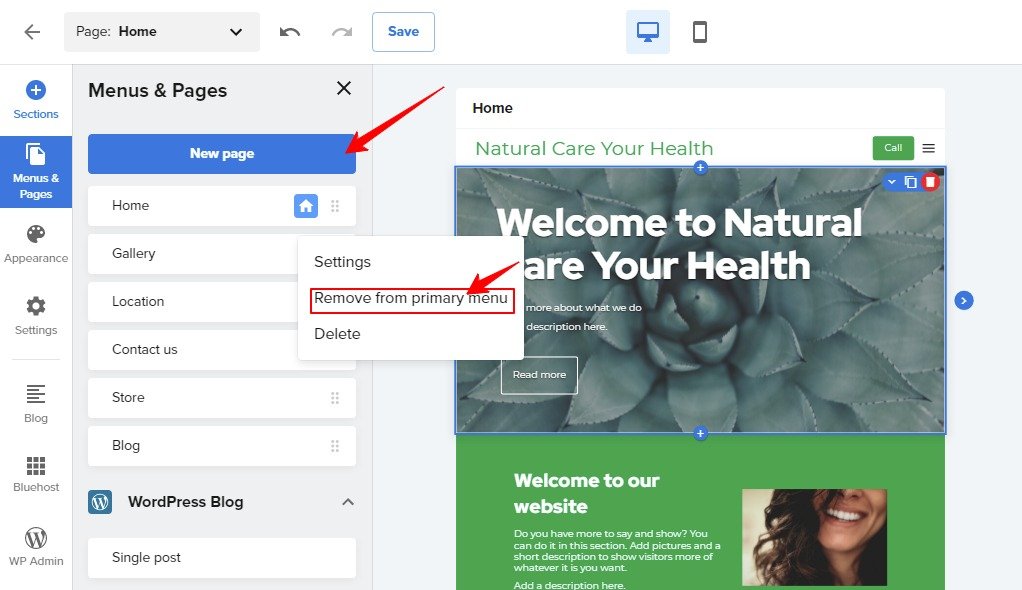Open the Page: Home dropdown
Screen dimensions: 1022x590
pos(161,32)
